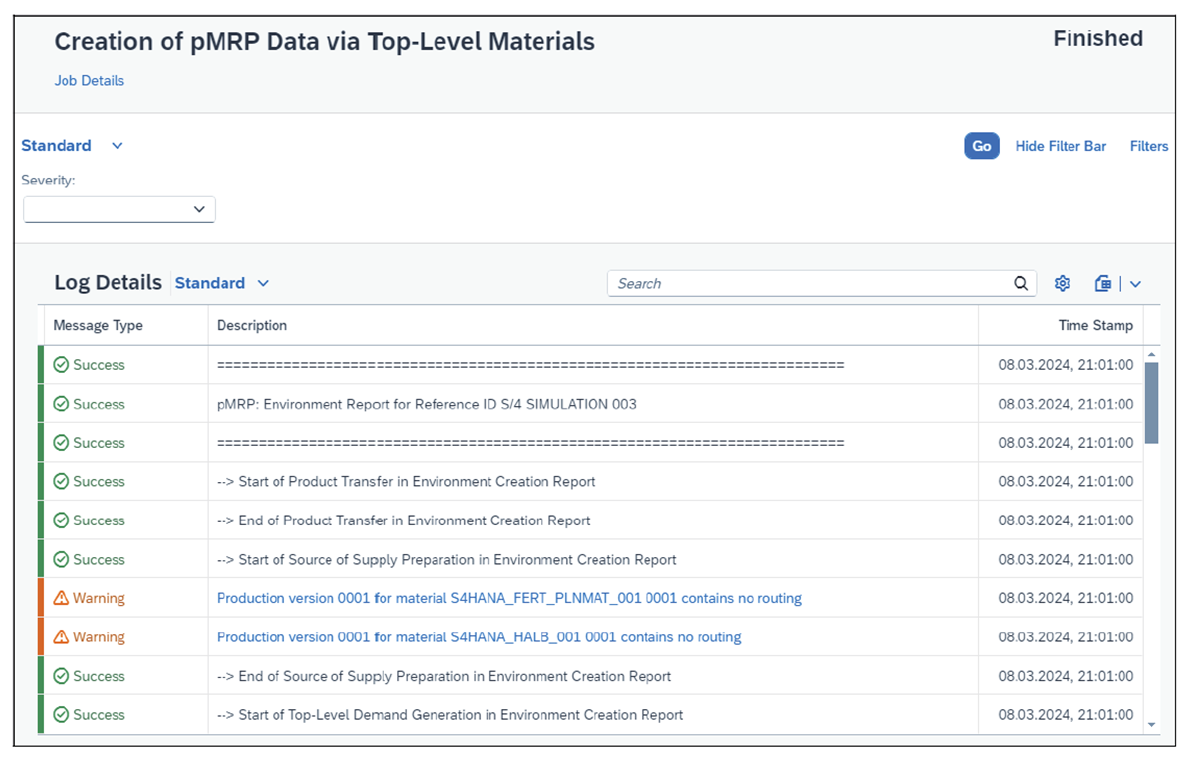Screen dimensions: 1191x763
Task: Open the table settings gear icon
Action: pyautogui.click(x=1062, y=283)
